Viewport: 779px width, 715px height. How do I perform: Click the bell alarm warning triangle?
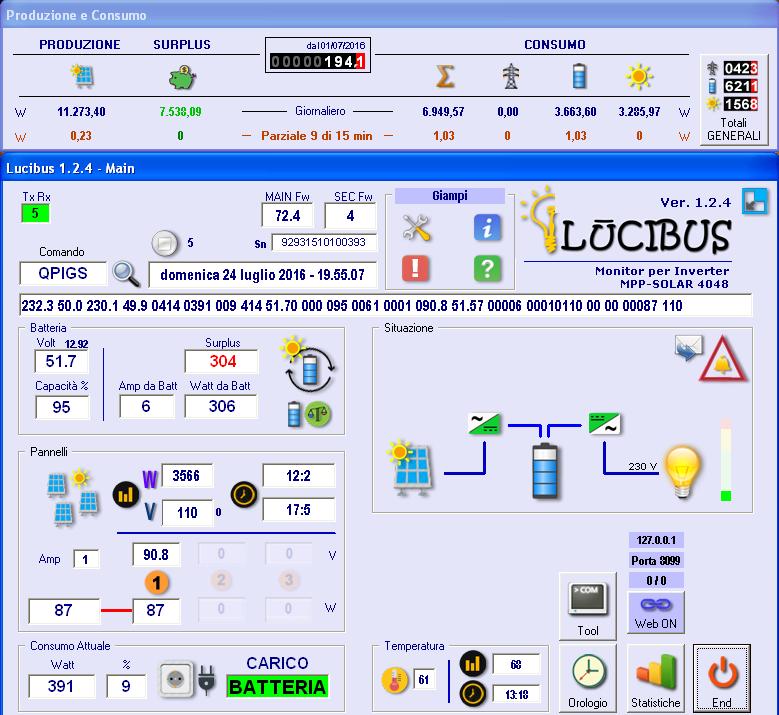(723, 359)
